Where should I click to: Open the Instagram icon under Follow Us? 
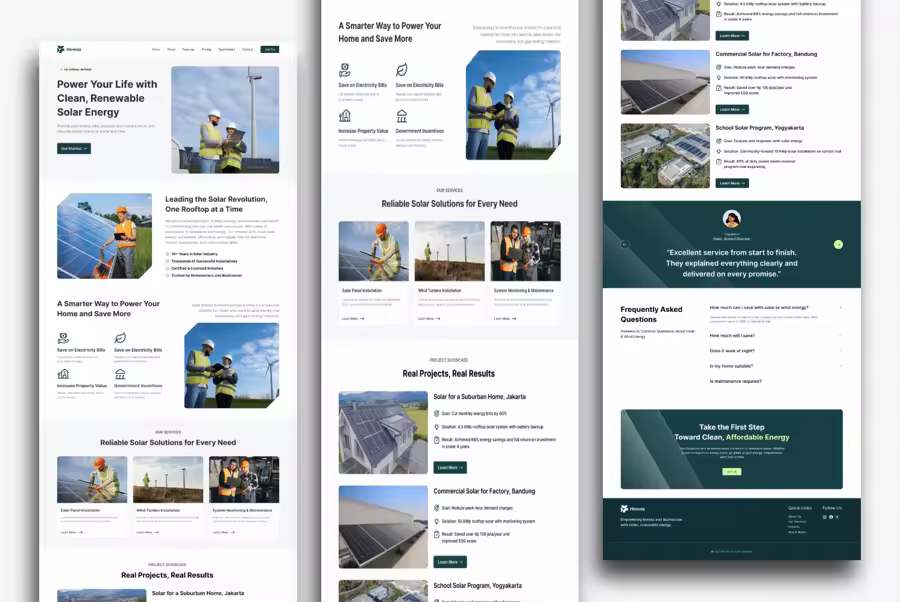pyautogui.click(x=825, y=517)
